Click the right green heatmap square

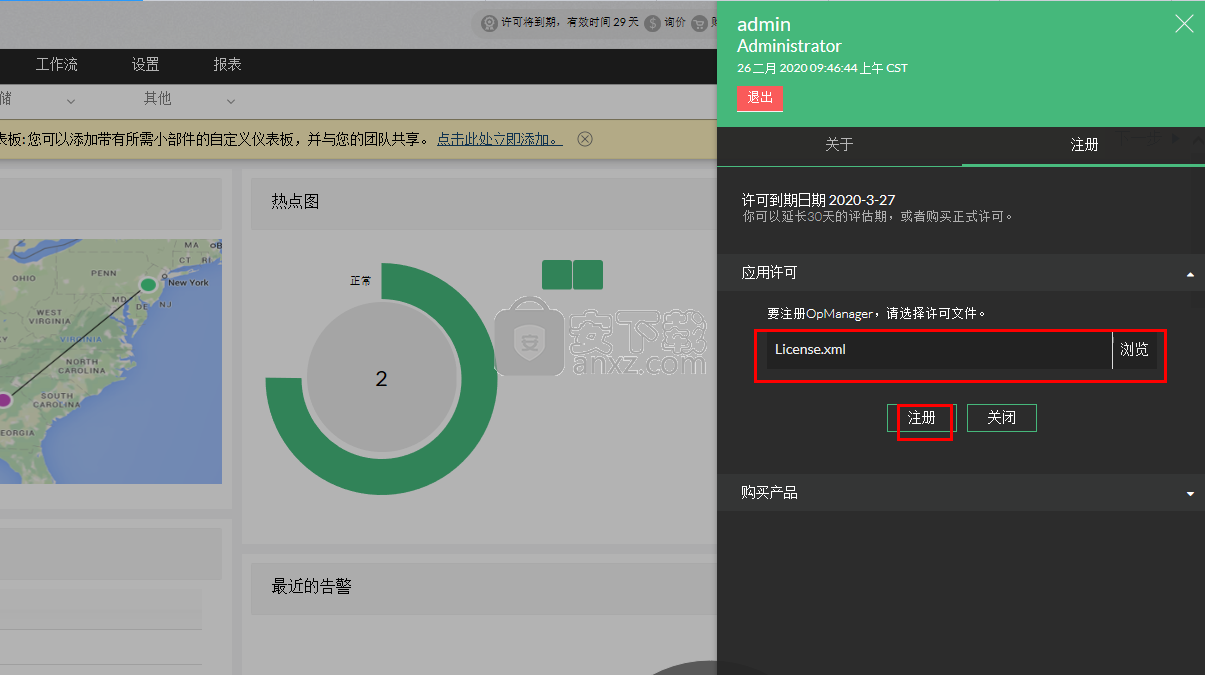click(x=588, y=275)
